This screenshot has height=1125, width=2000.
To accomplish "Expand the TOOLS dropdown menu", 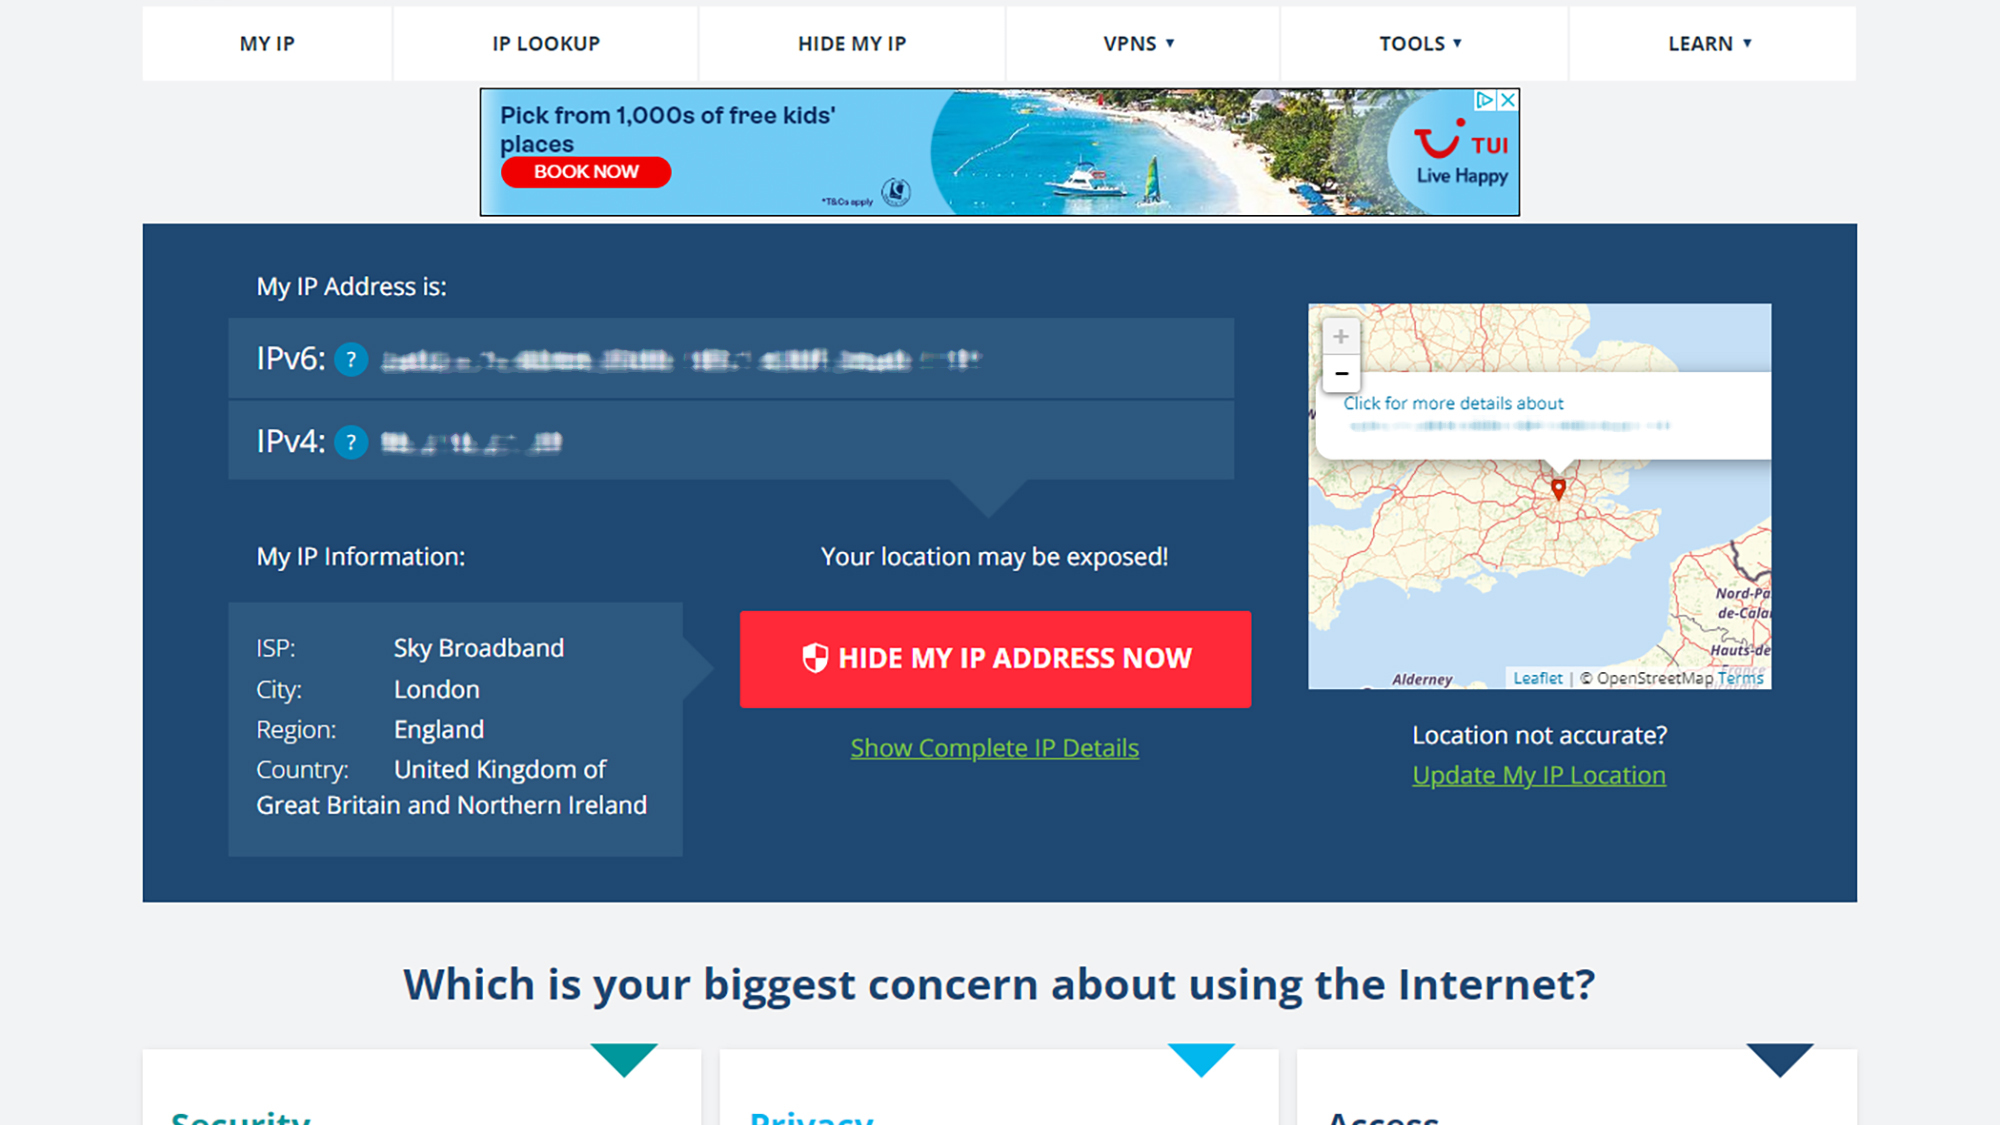I will [x=1424, y=43].
